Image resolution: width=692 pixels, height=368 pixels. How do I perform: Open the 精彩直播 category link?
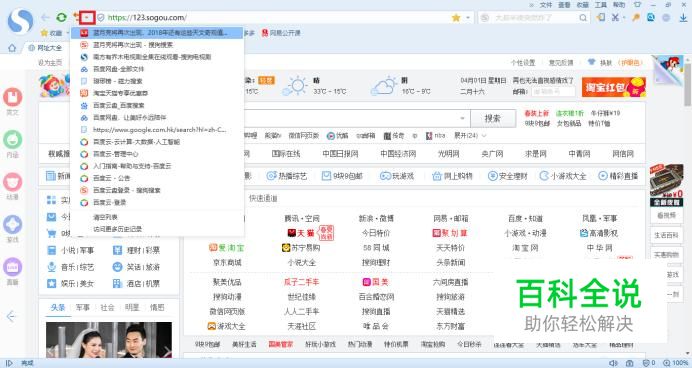click(x=618, y=176)
